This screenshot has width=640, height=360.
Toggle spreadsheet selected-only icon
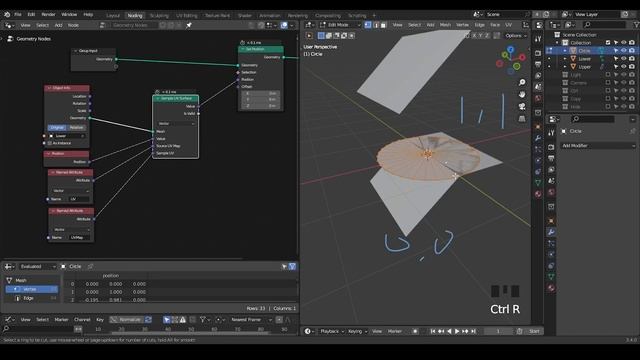point(284,267)
